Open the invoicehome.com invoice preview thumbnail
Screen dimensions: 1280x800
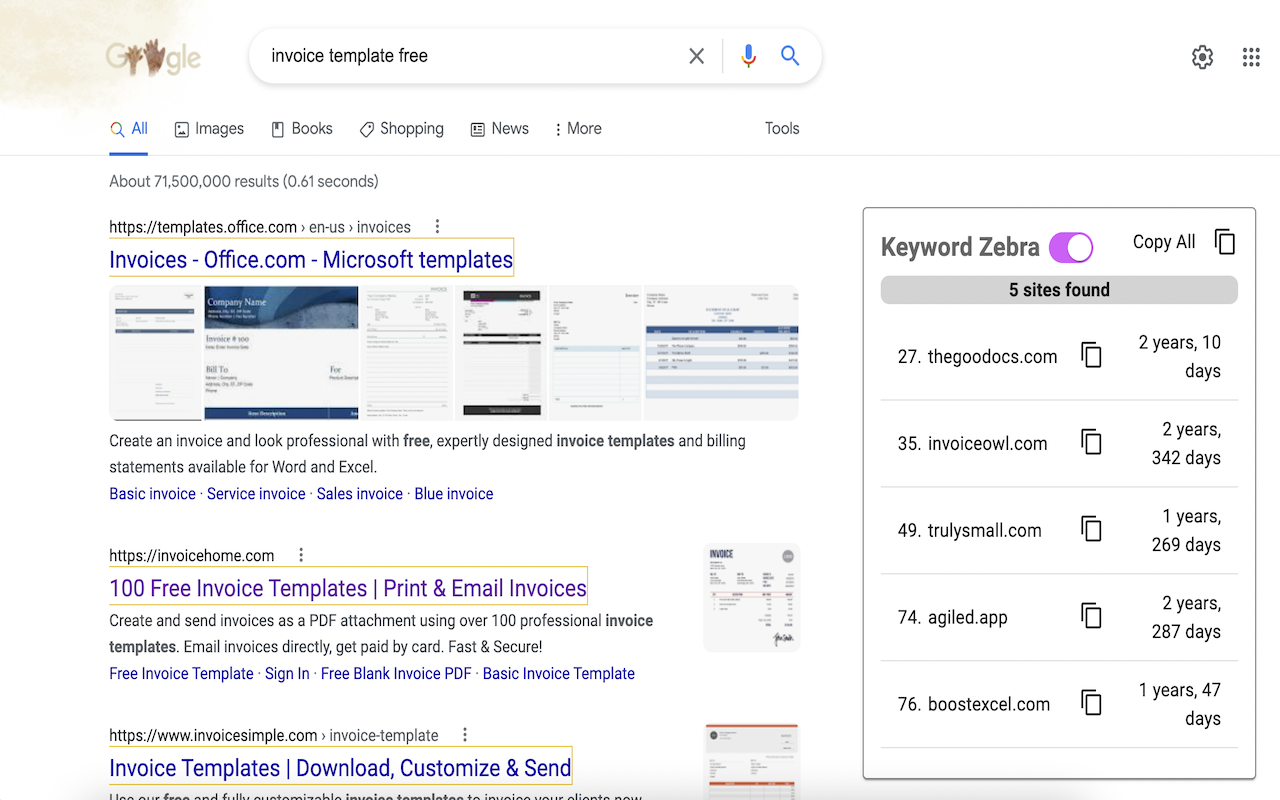[751, 598]
